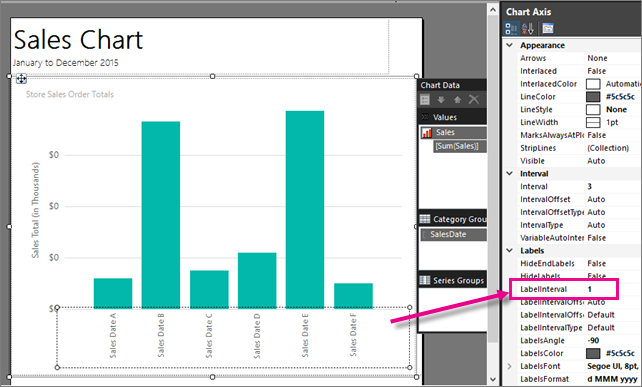642x387 pixels.
Task: Click the design surface scrollbar down arrow
Action: 493,380
